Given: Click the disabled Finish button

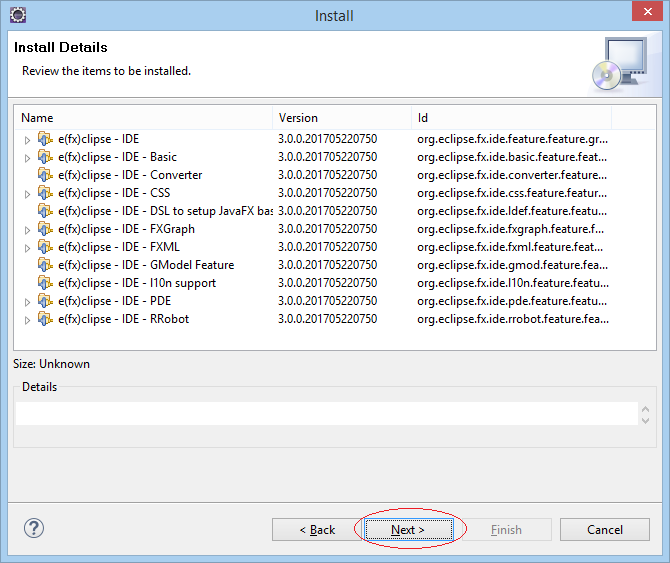Looking at the screenshot, I should pos(506,530).
